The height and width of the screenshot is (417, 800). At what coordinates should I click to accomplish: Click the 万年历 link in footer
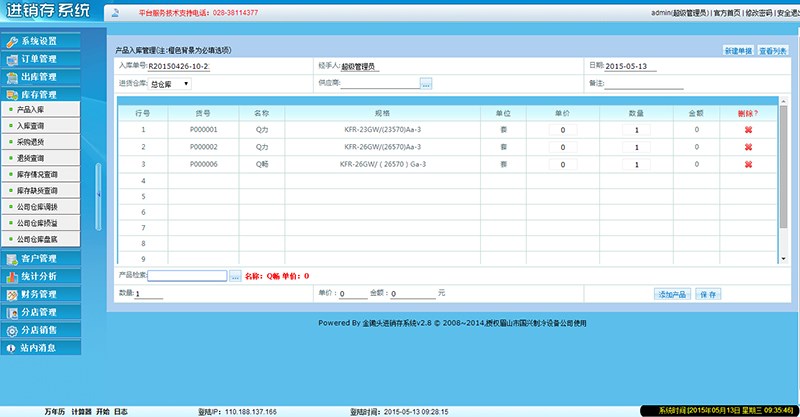click(x=55, y=411)
